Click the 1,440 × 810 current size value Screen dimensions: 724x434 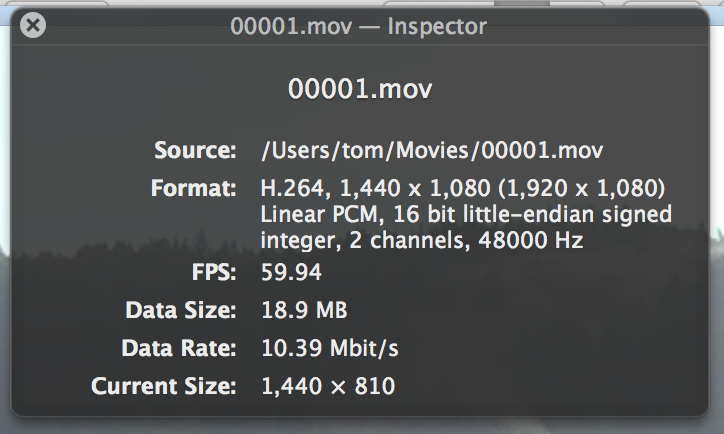point(328,386)
